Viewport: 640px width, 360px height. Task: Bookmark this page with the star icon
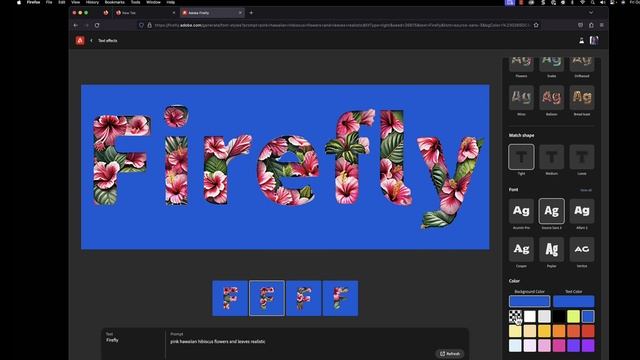click(536, 25)
